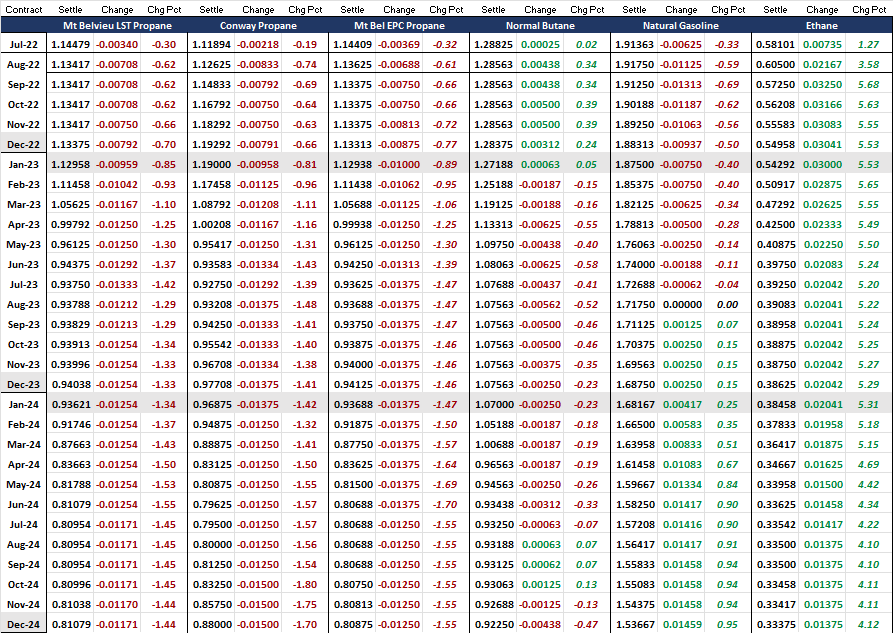Select Mar-23 Normal Butane settle 1.19125

coord(493,205)
